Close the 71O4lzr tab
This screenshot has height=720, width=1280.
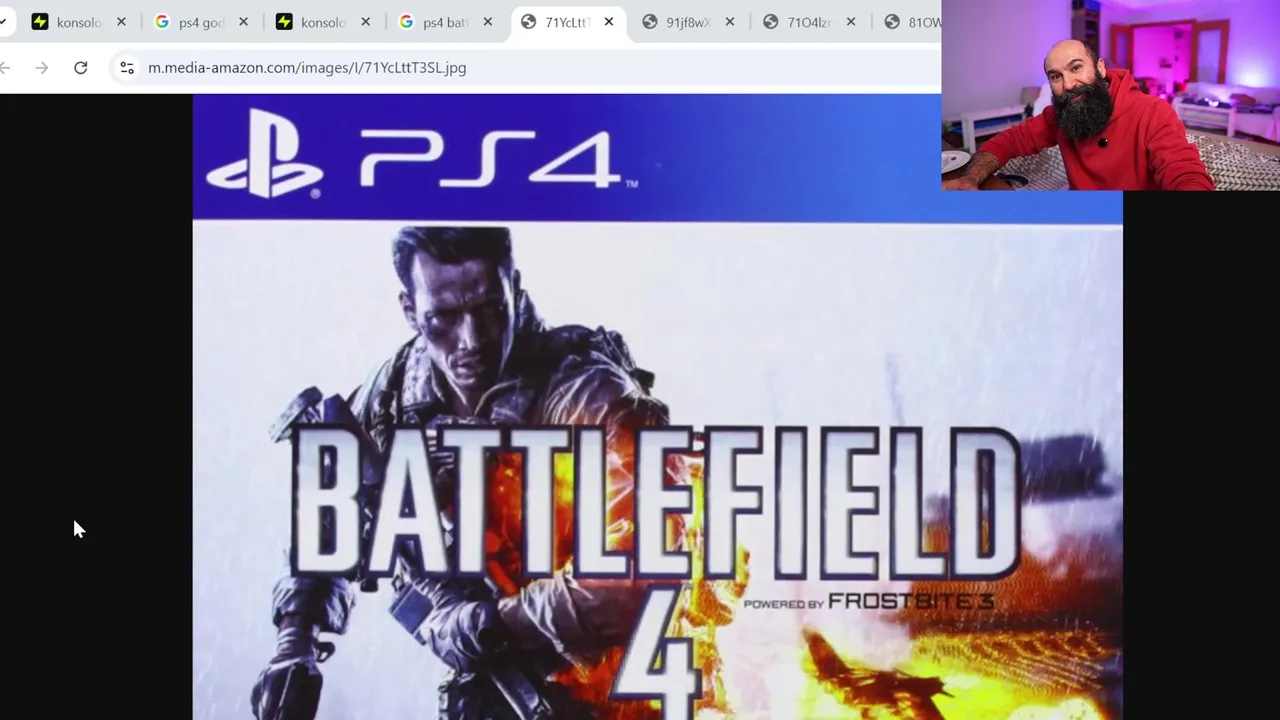(x=852, y=22)
